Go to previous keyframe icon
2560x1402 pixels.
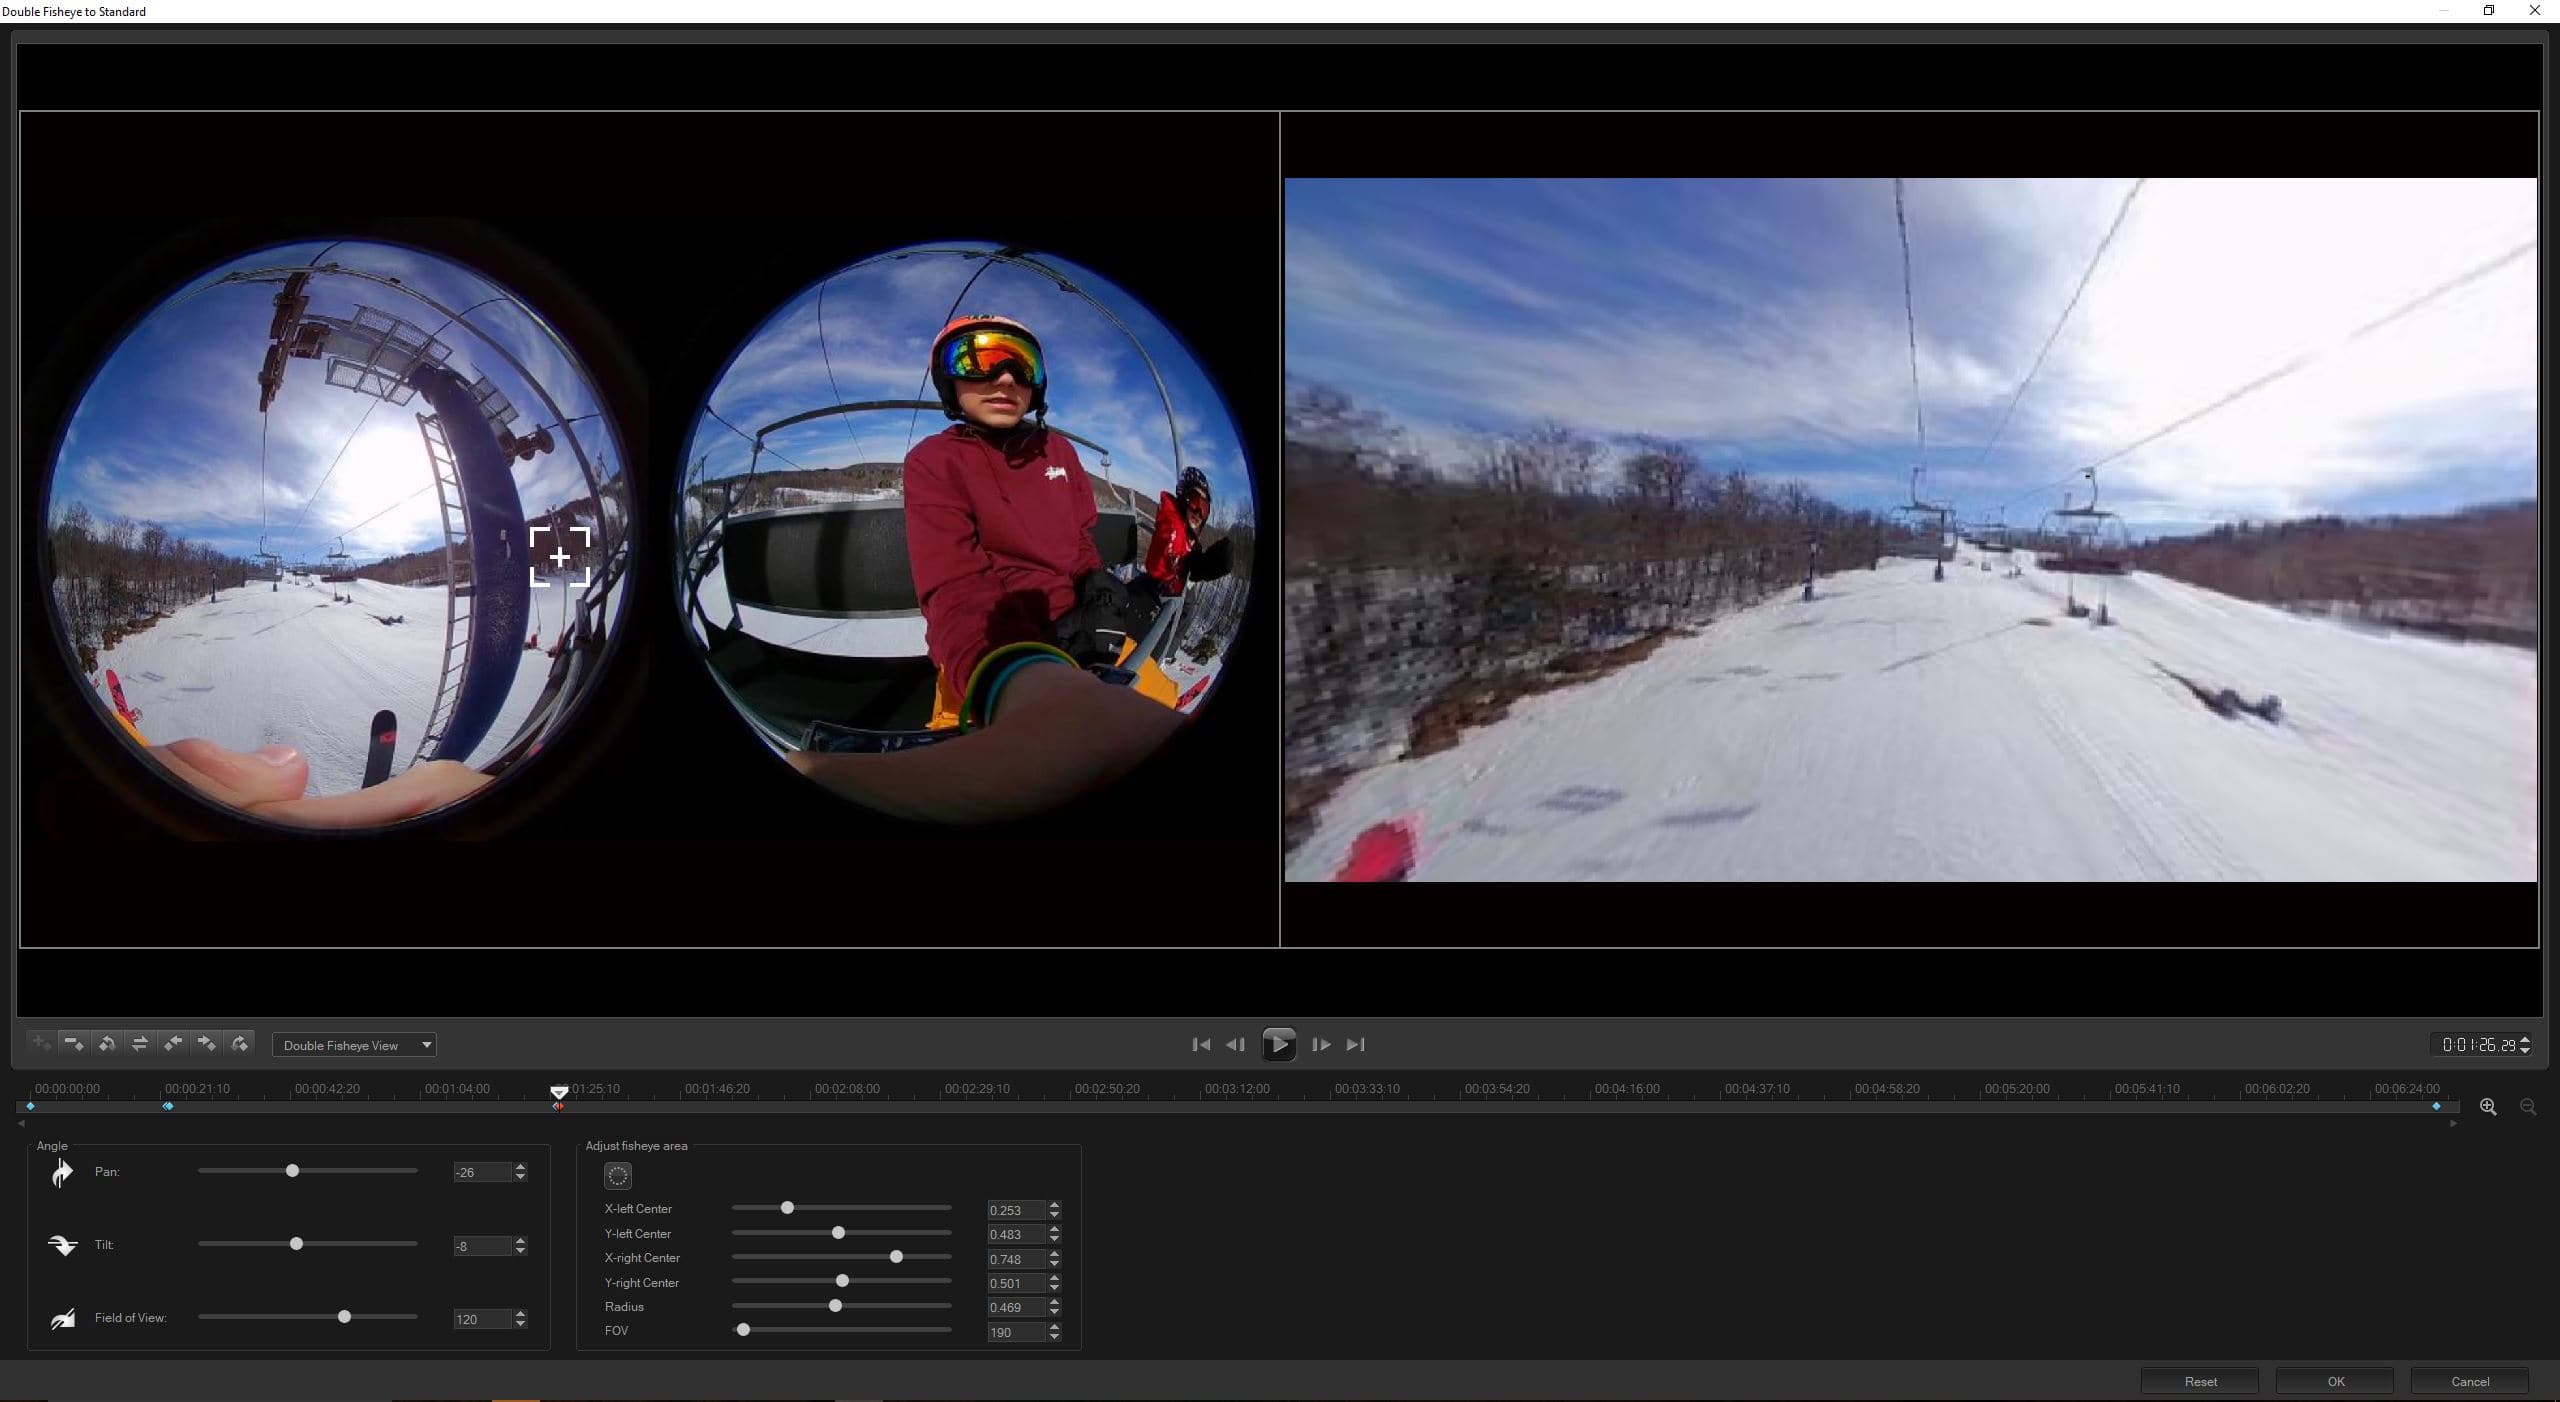tap(173, 1044)
